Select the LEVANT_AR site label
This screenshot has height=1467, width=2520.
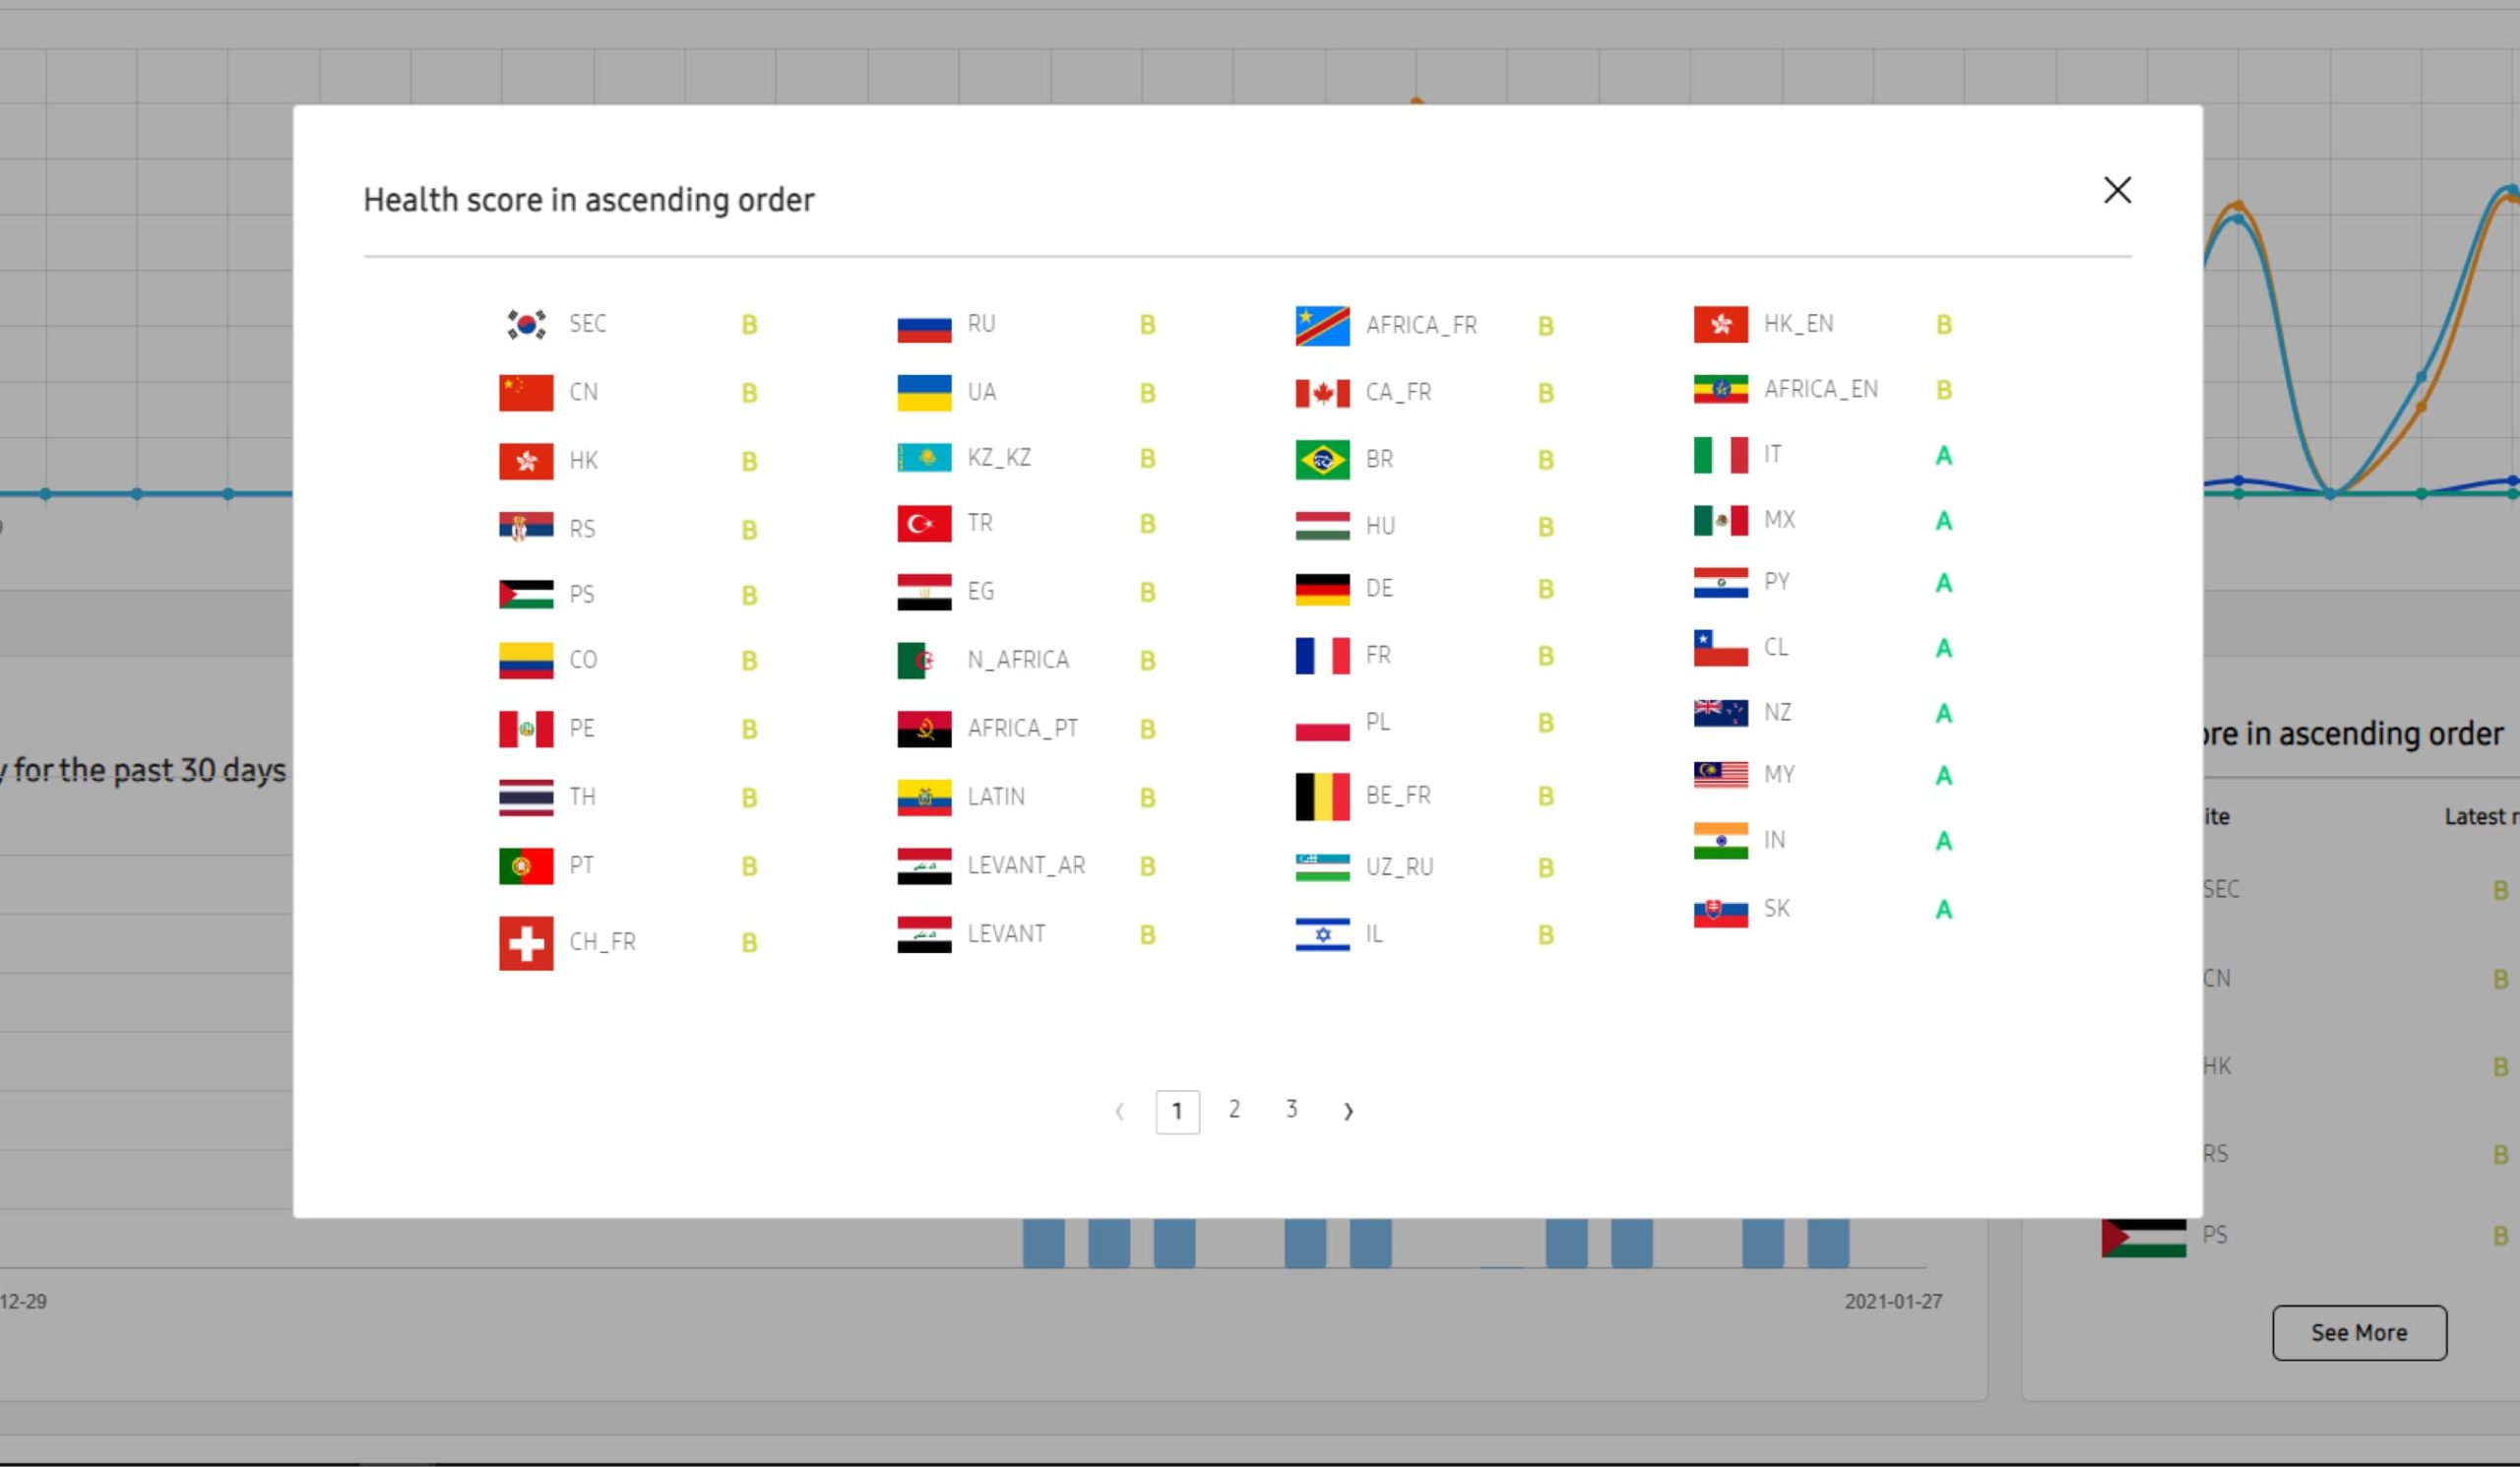pyautogui.click(x=1026, y=865)
